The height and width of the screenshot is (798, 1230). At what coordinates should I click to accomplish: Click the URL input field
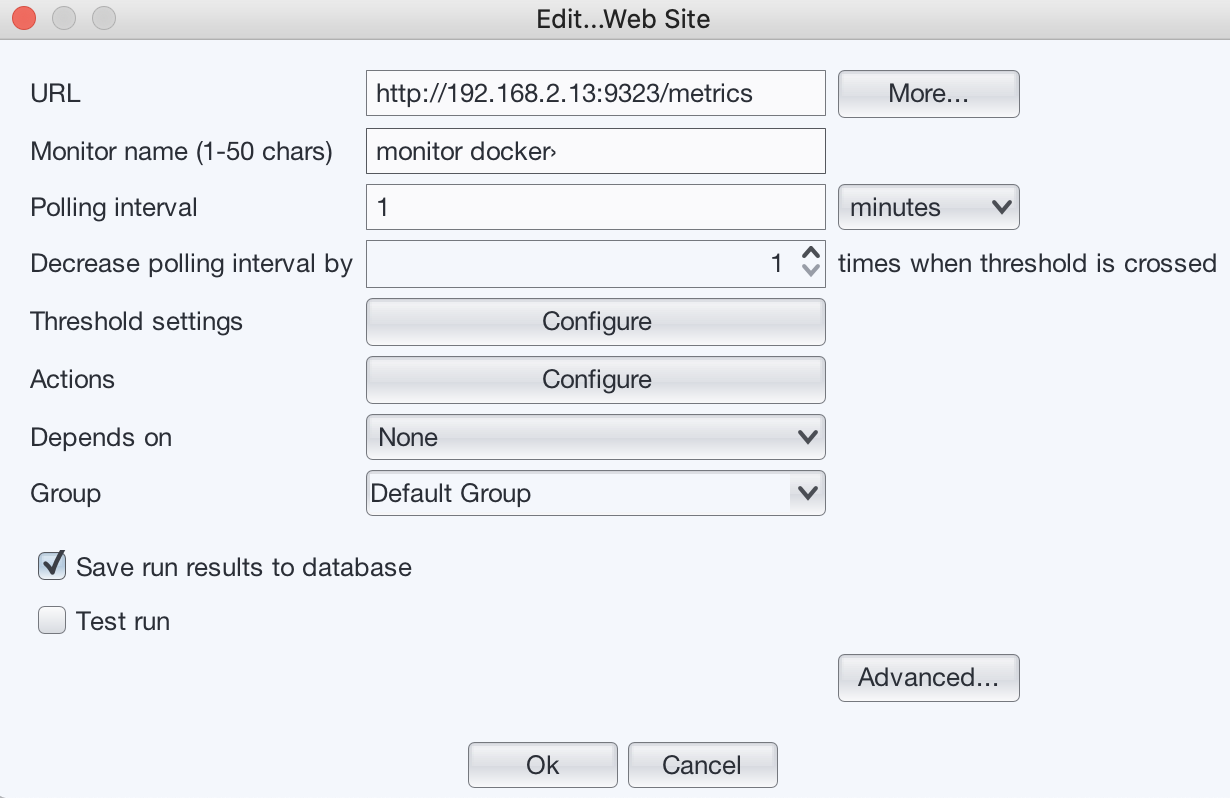point(595,94)
